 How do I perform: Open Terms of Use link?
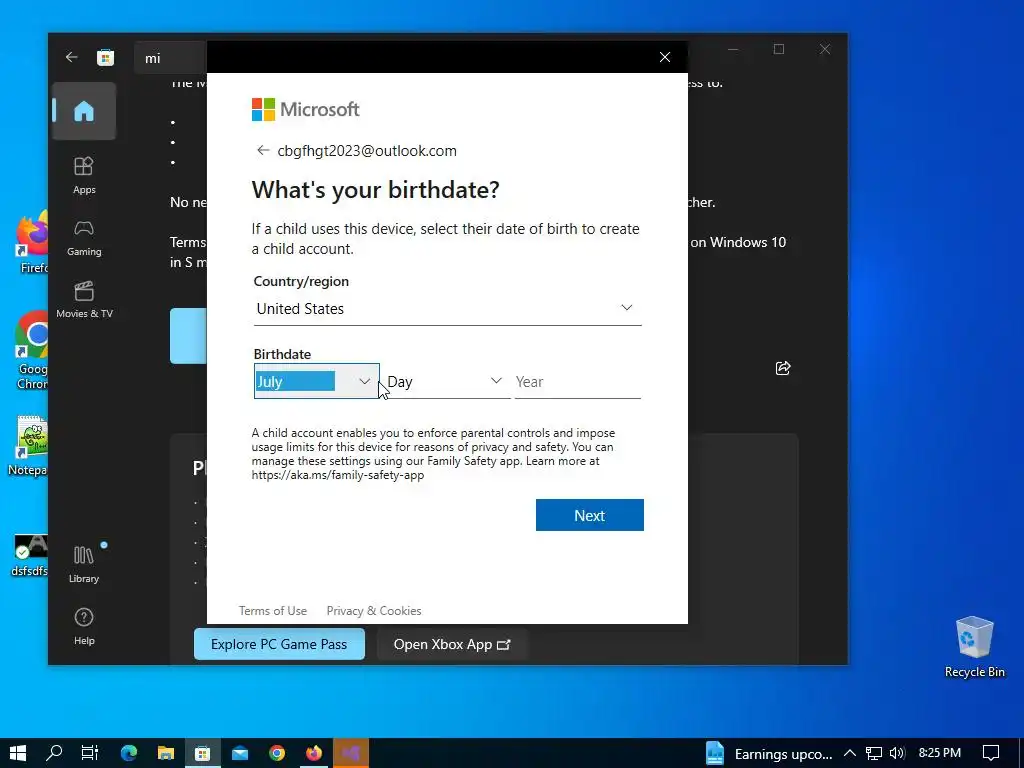(272, 611)
